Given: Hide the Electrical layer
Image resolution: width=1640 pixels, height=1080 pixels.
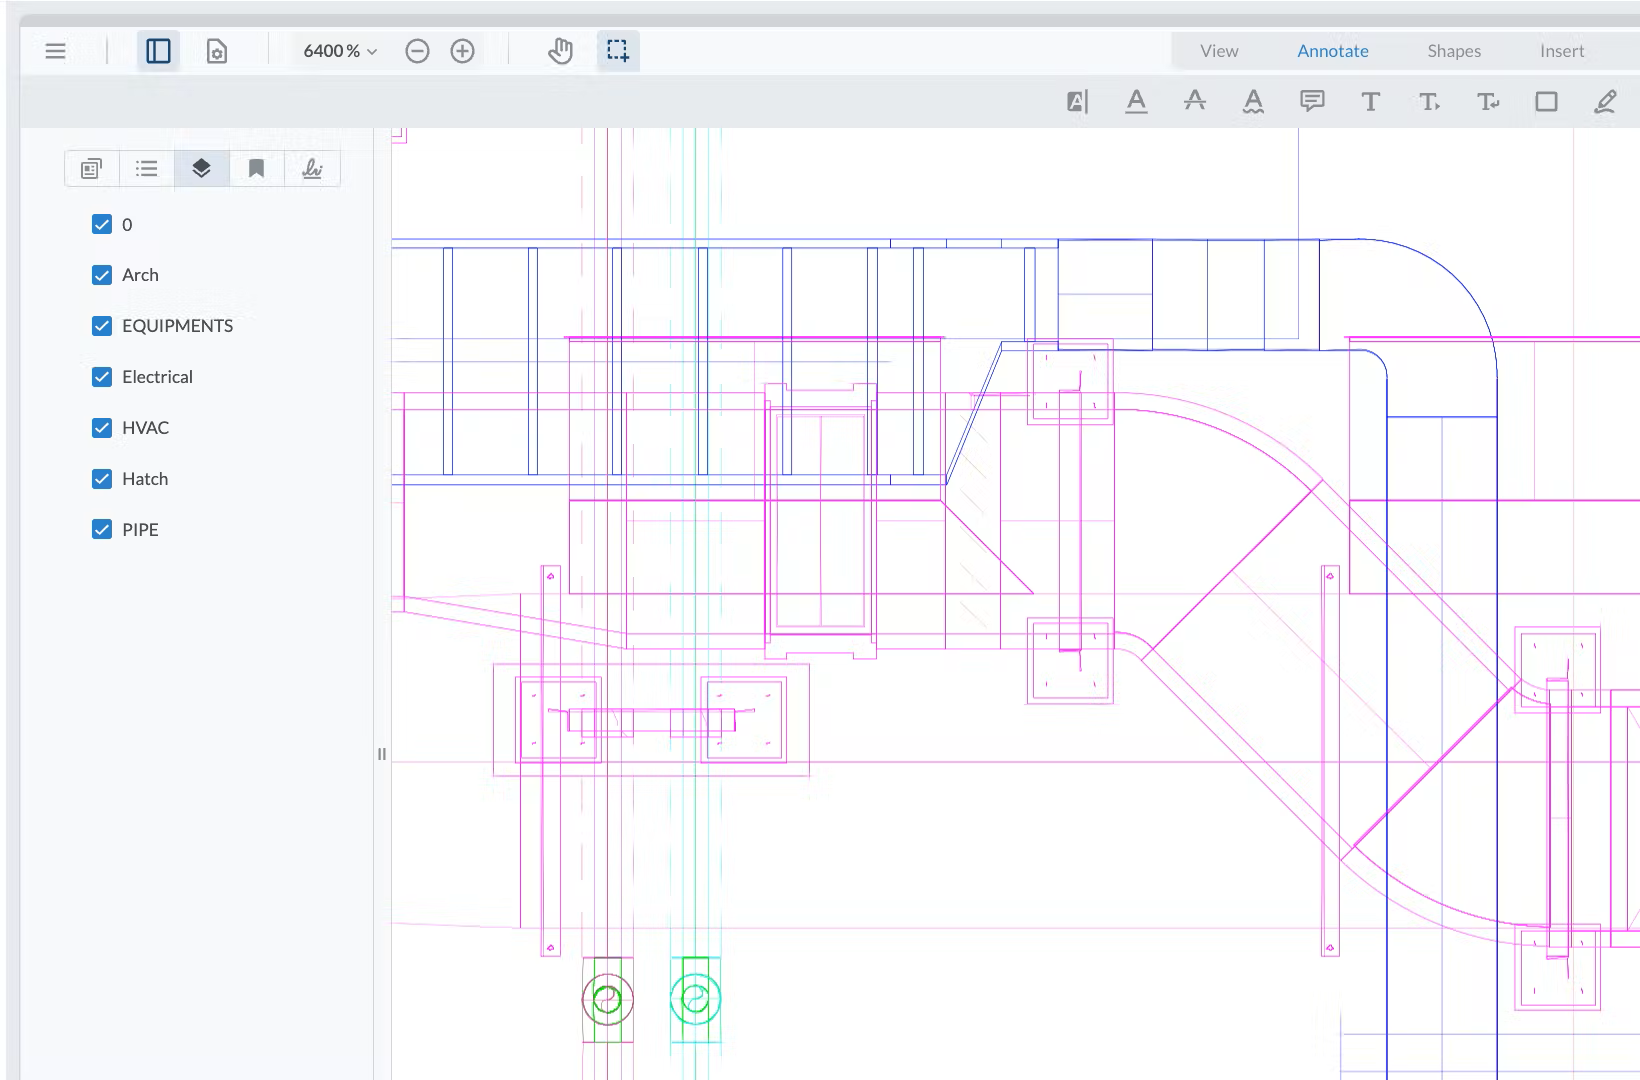Looking at the screenshot, I should point(102,377).
